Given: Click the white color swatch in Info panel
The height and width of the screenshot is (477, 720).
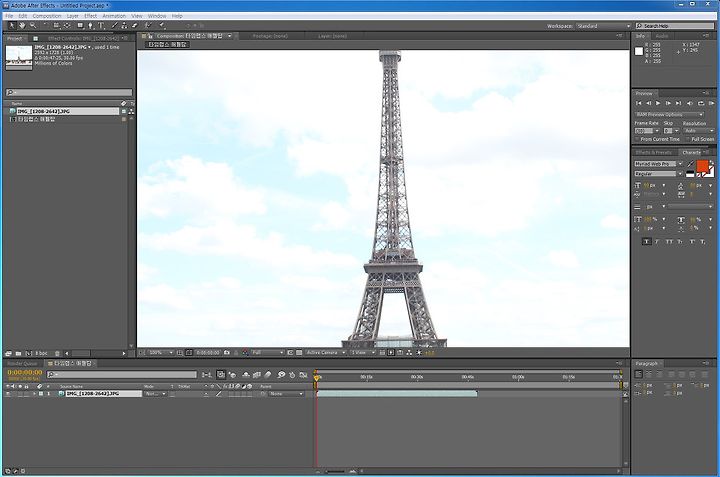Looking at the screenshot, I should [639, 51].
